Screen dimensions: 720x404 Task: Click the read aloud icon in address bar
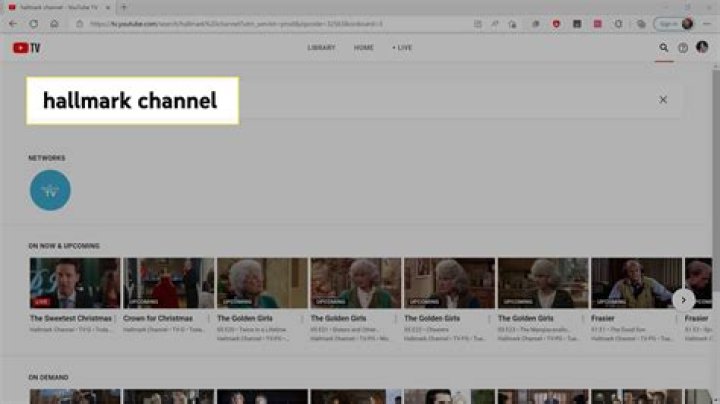click(495, 24)
